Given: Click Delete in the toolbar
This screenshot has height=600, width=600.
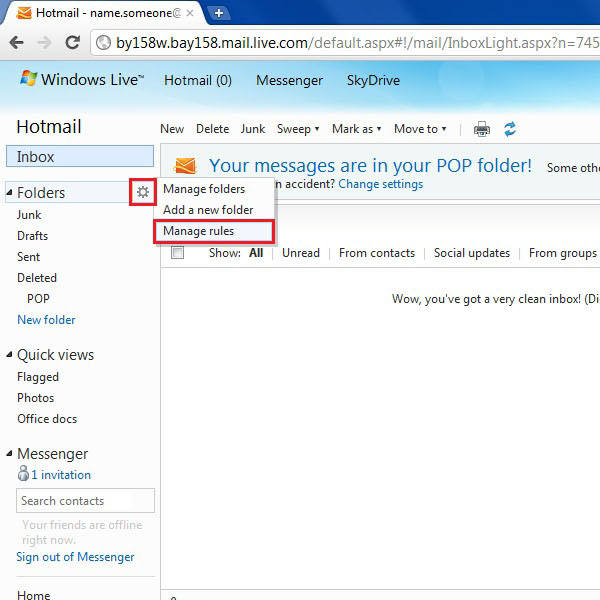Looking at the screenshot, I should 212,129.
